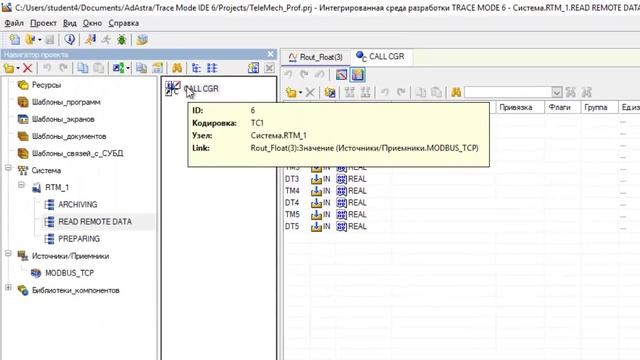
Task: Open the dropdown arrow beside open project icon
Action: pyautogui.click(x=39, y=40)
